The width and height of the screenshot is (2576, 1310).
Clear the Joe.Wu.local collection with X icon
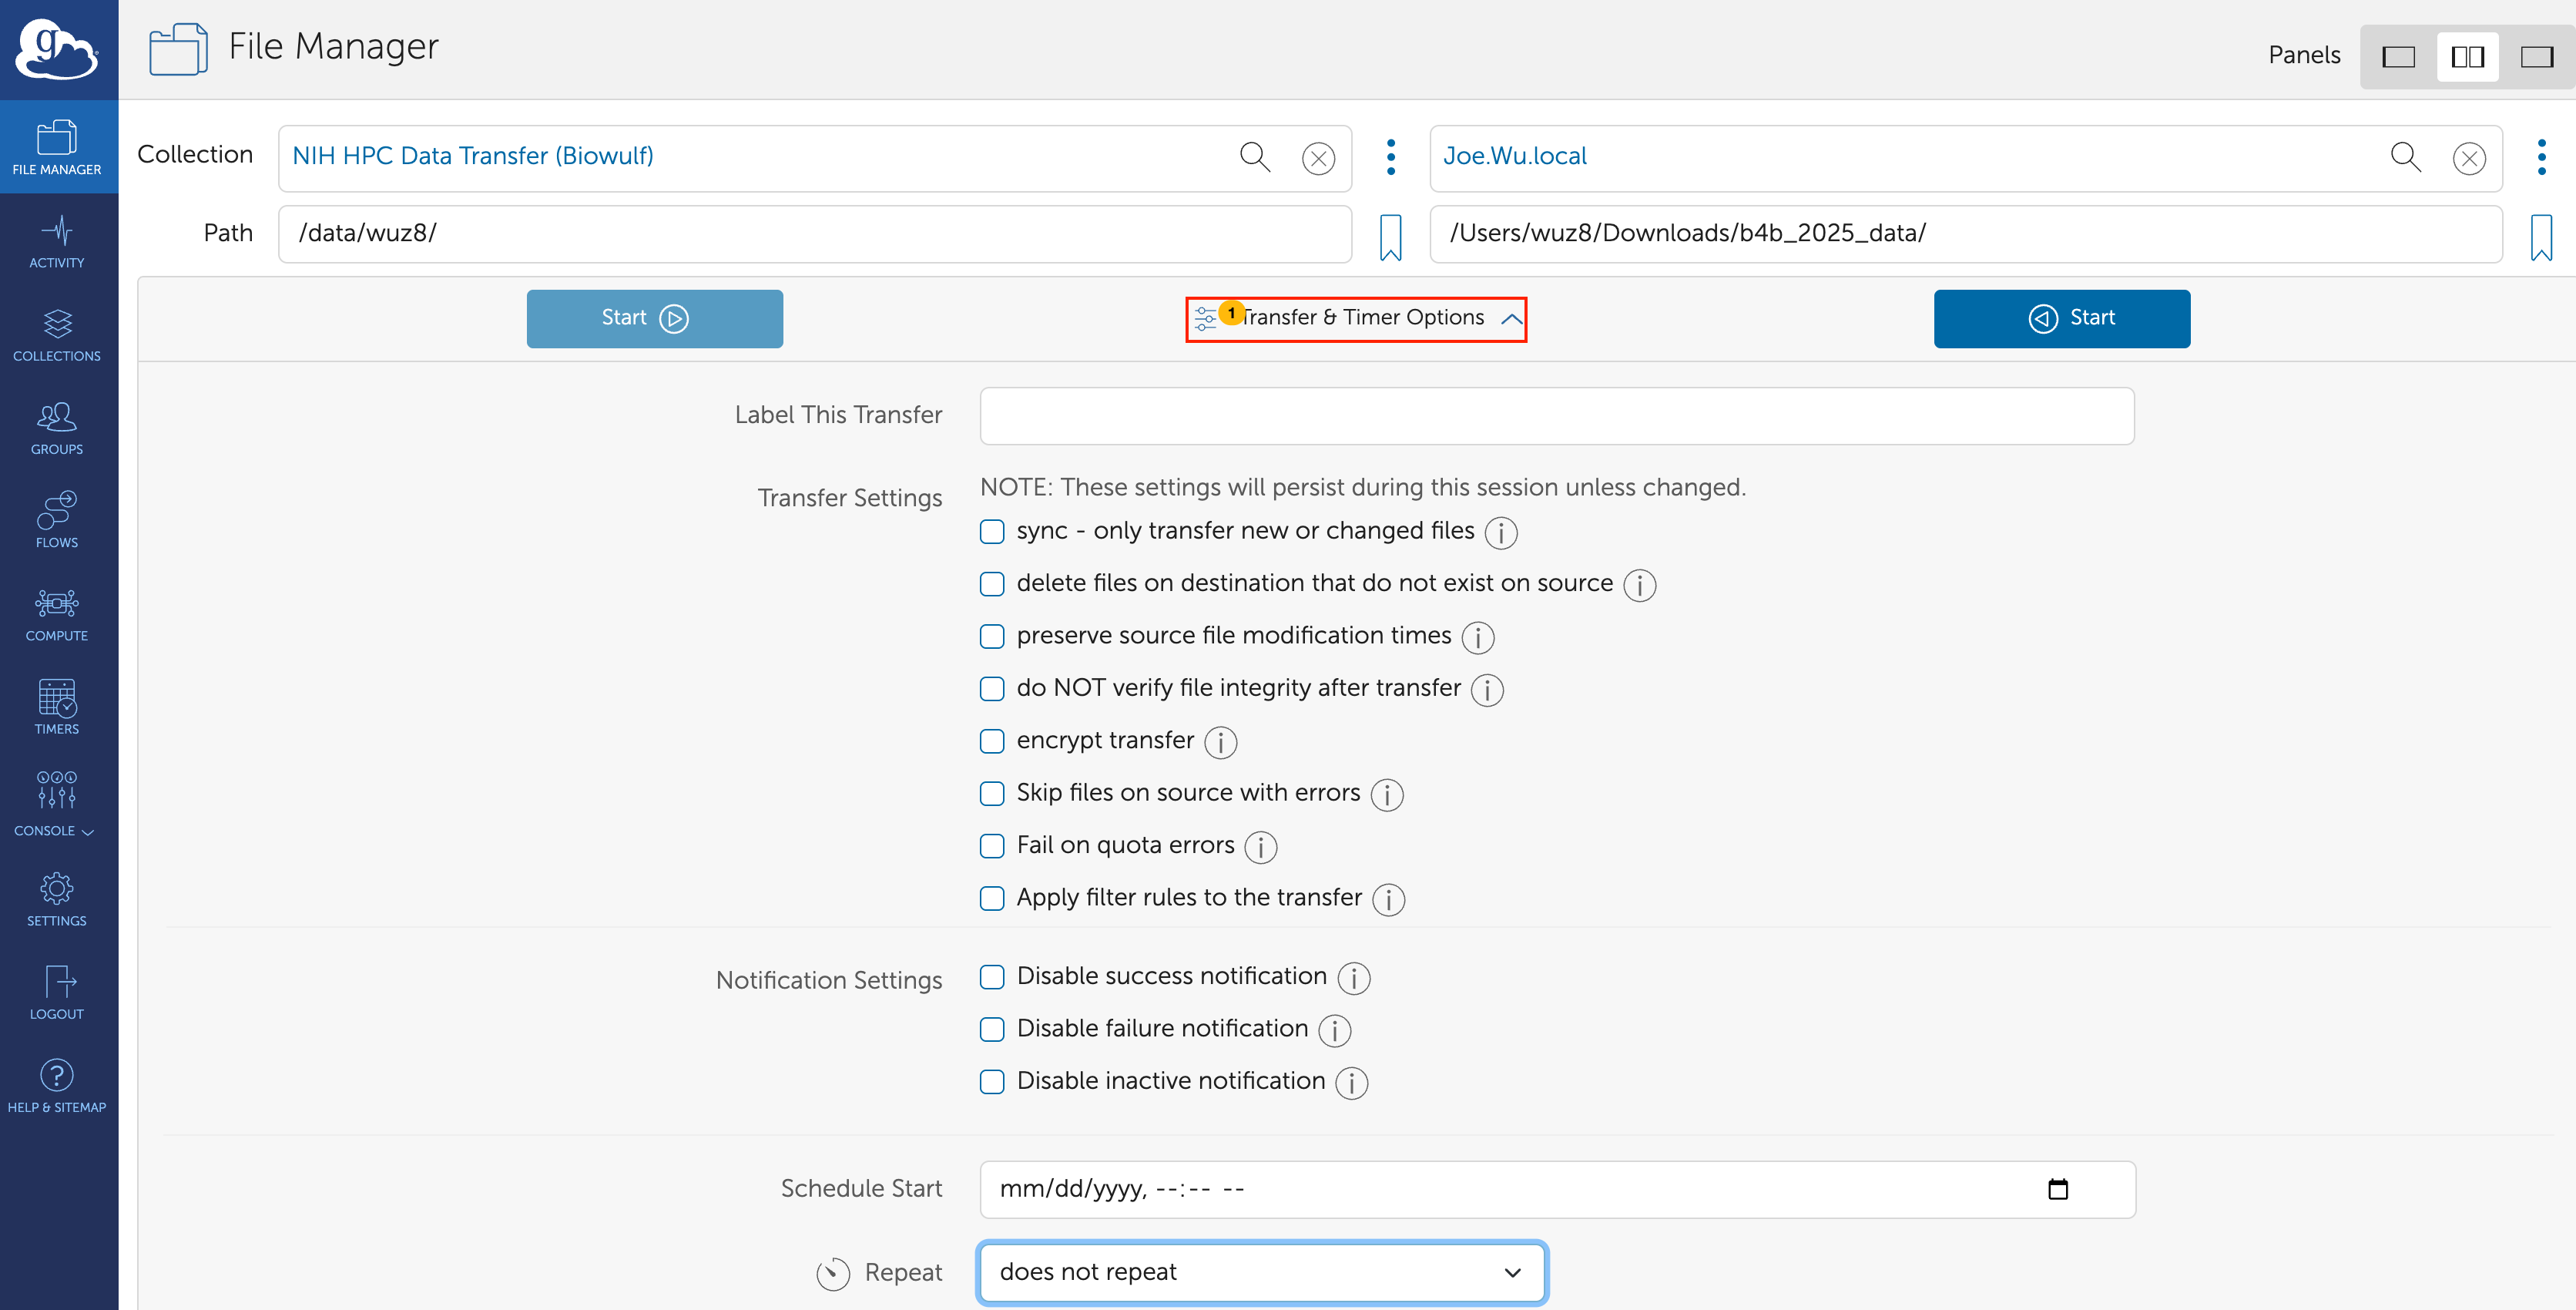click(x=2468, y=158)
